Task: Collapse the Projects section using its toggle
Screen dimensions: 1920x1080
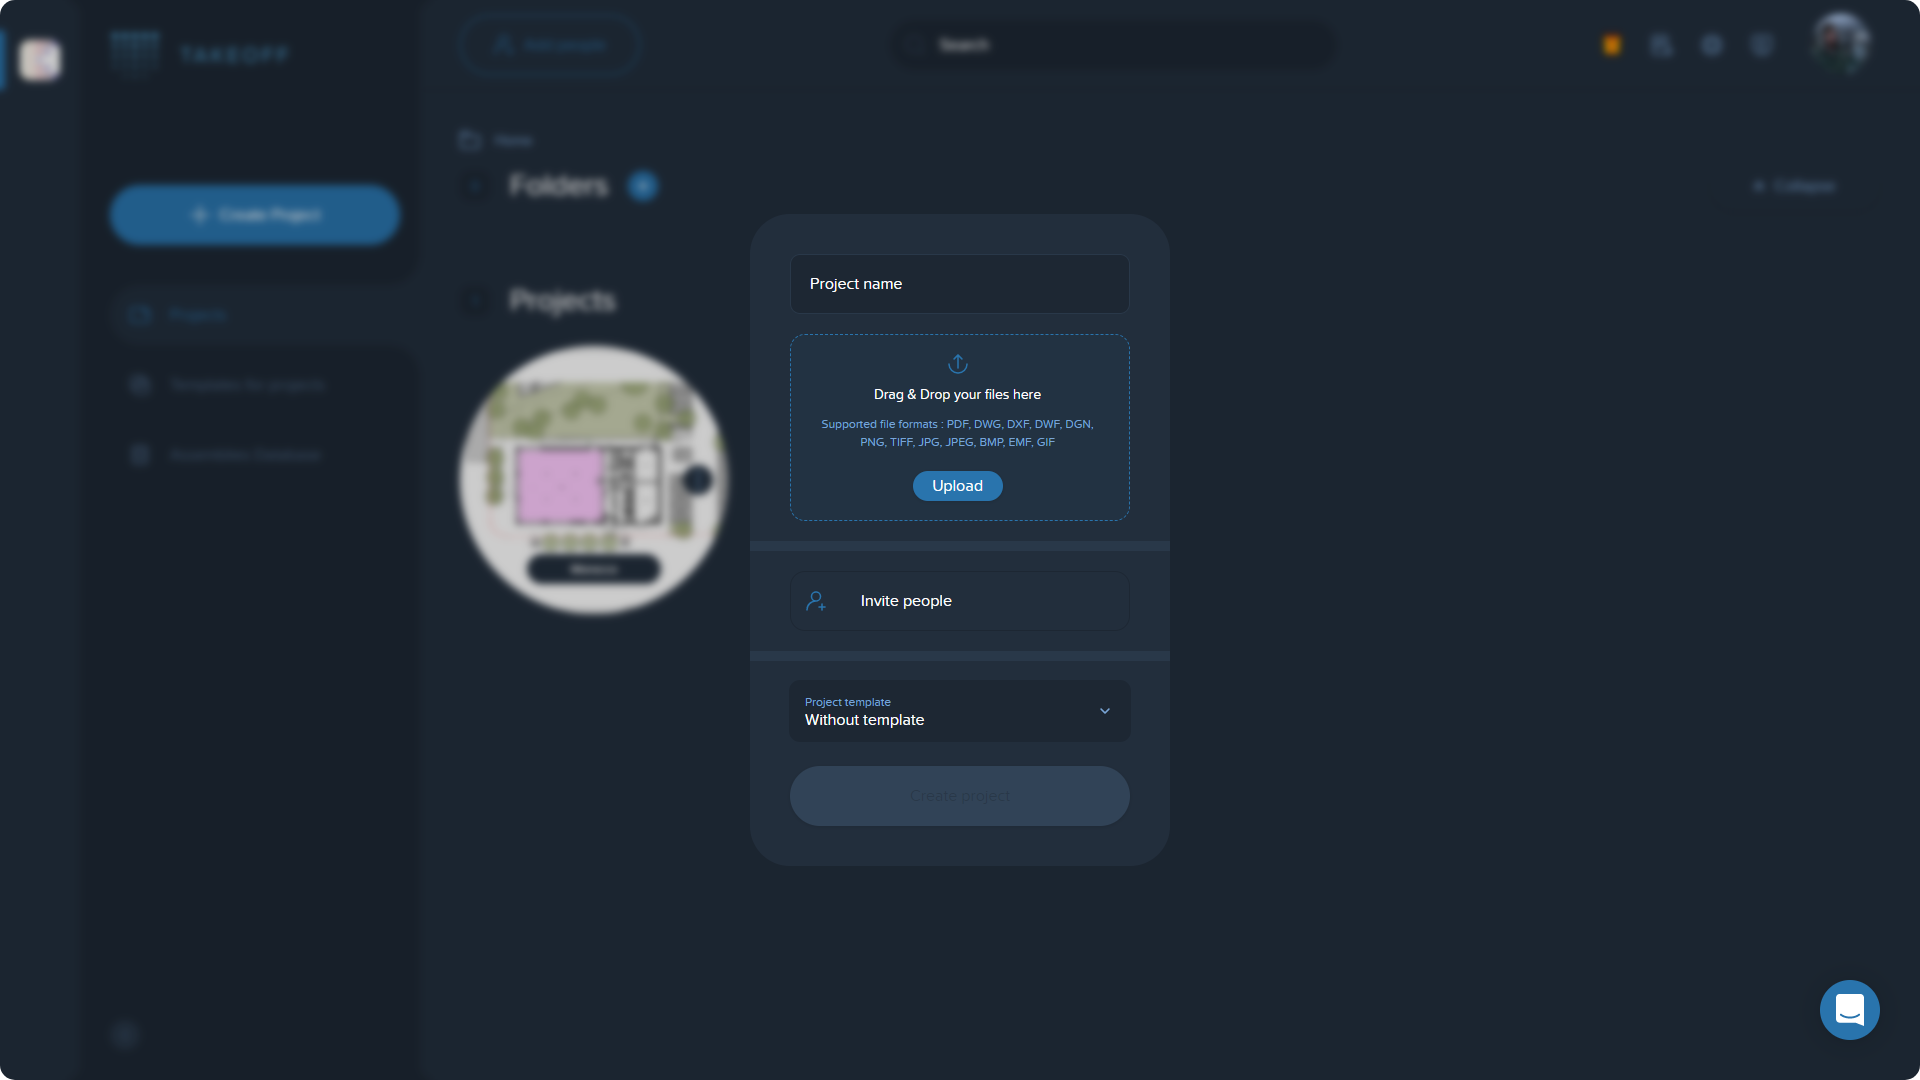Action: coord(475,301)
